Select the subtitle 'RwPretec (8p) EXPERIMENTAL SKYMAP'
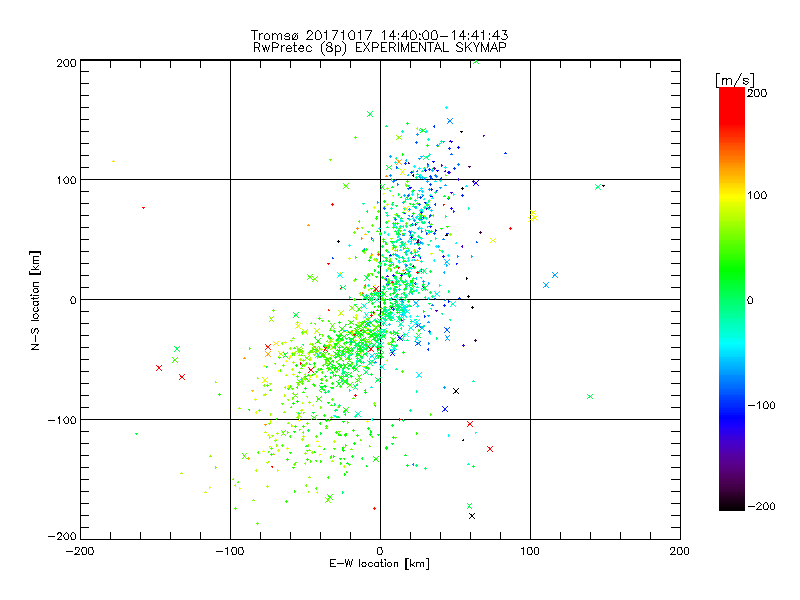This screenshot has height=600, width=800. coord(380,48)
